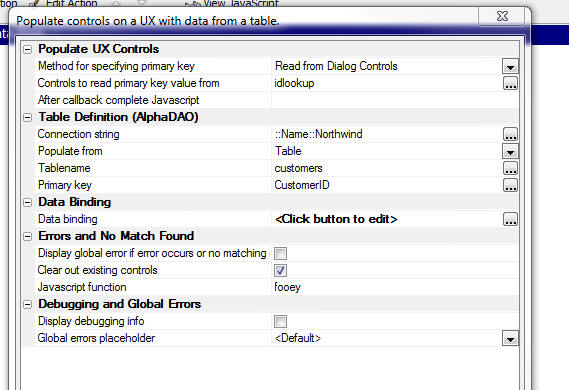Collapse the Data Binding section
Viewport: 569px width, 390px height.
[28, 202]
